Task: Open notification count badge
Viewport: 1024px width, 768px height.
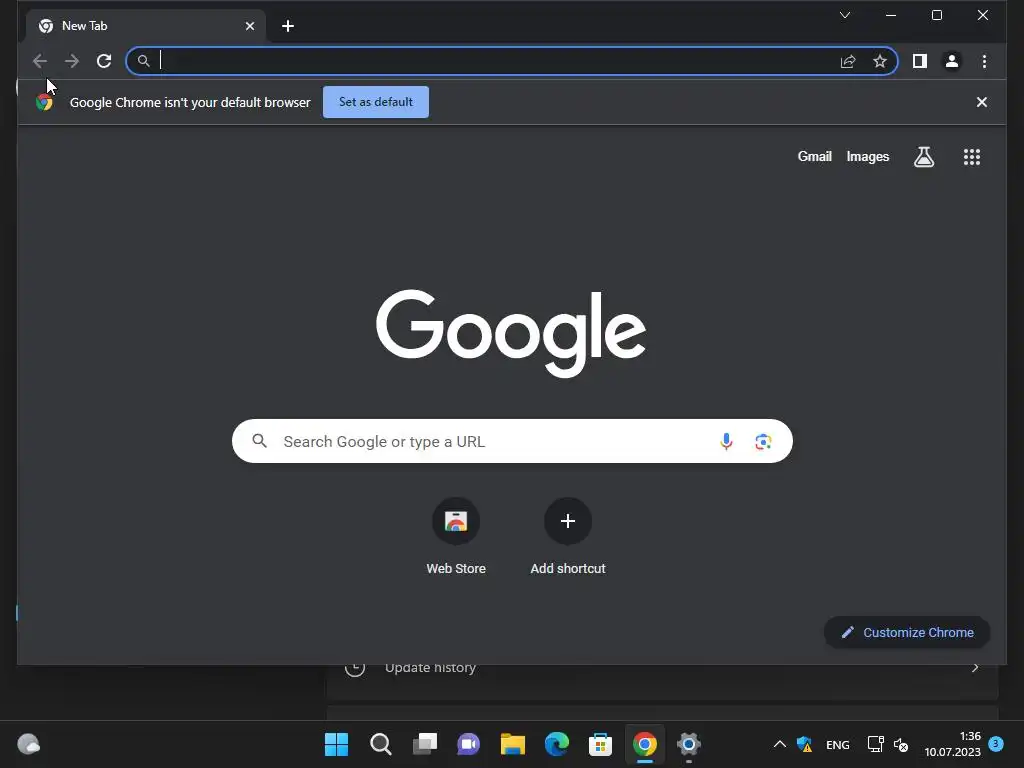Action: 996,743
